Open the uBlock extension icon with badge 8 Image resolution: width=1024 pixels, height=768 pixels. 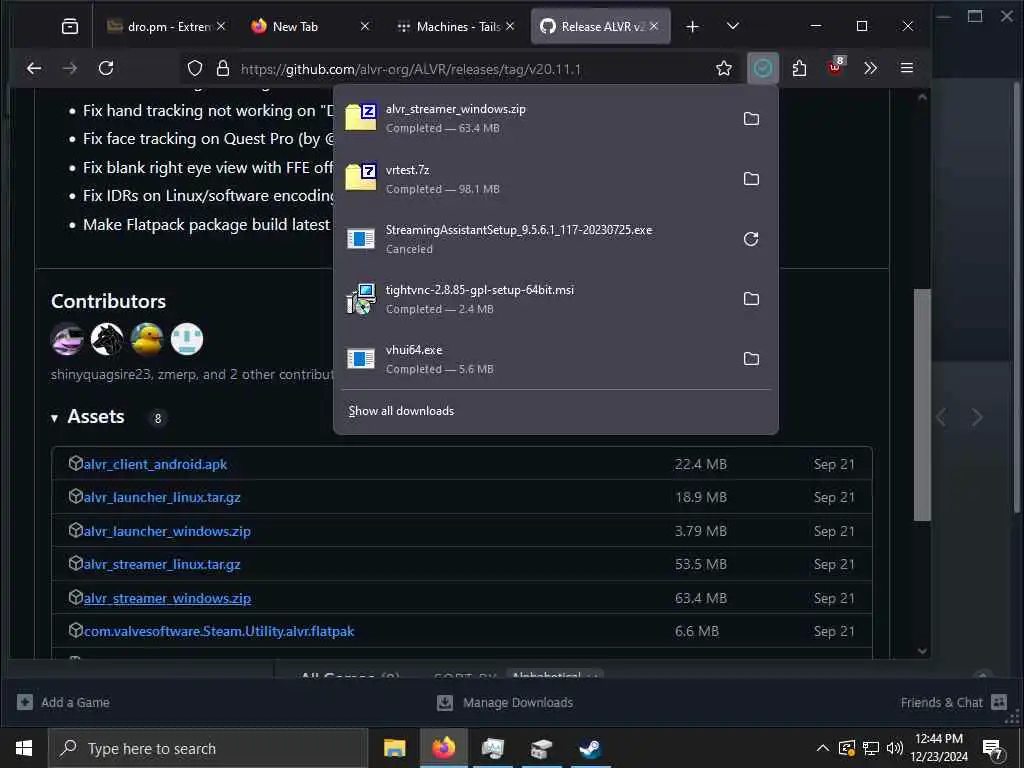click(835, 67)
